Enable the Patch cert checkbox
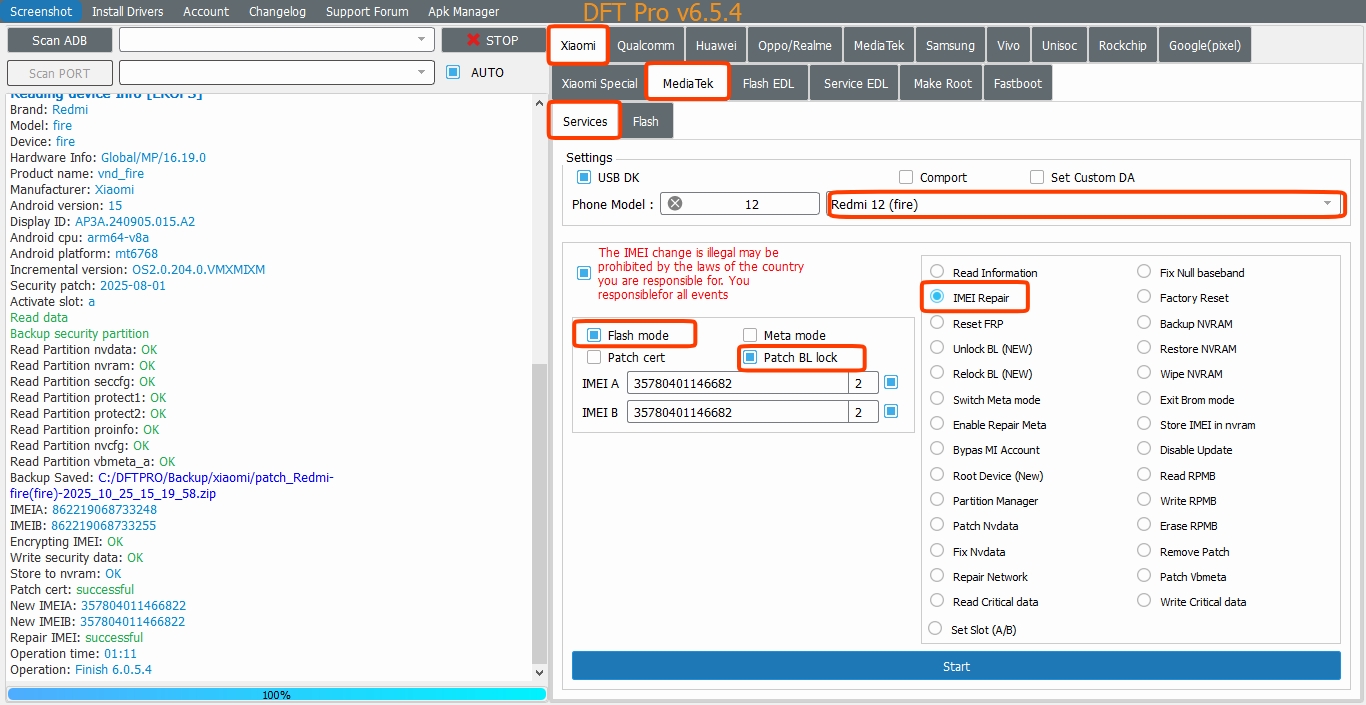The image size is (1366, 705). coord(594,357)
